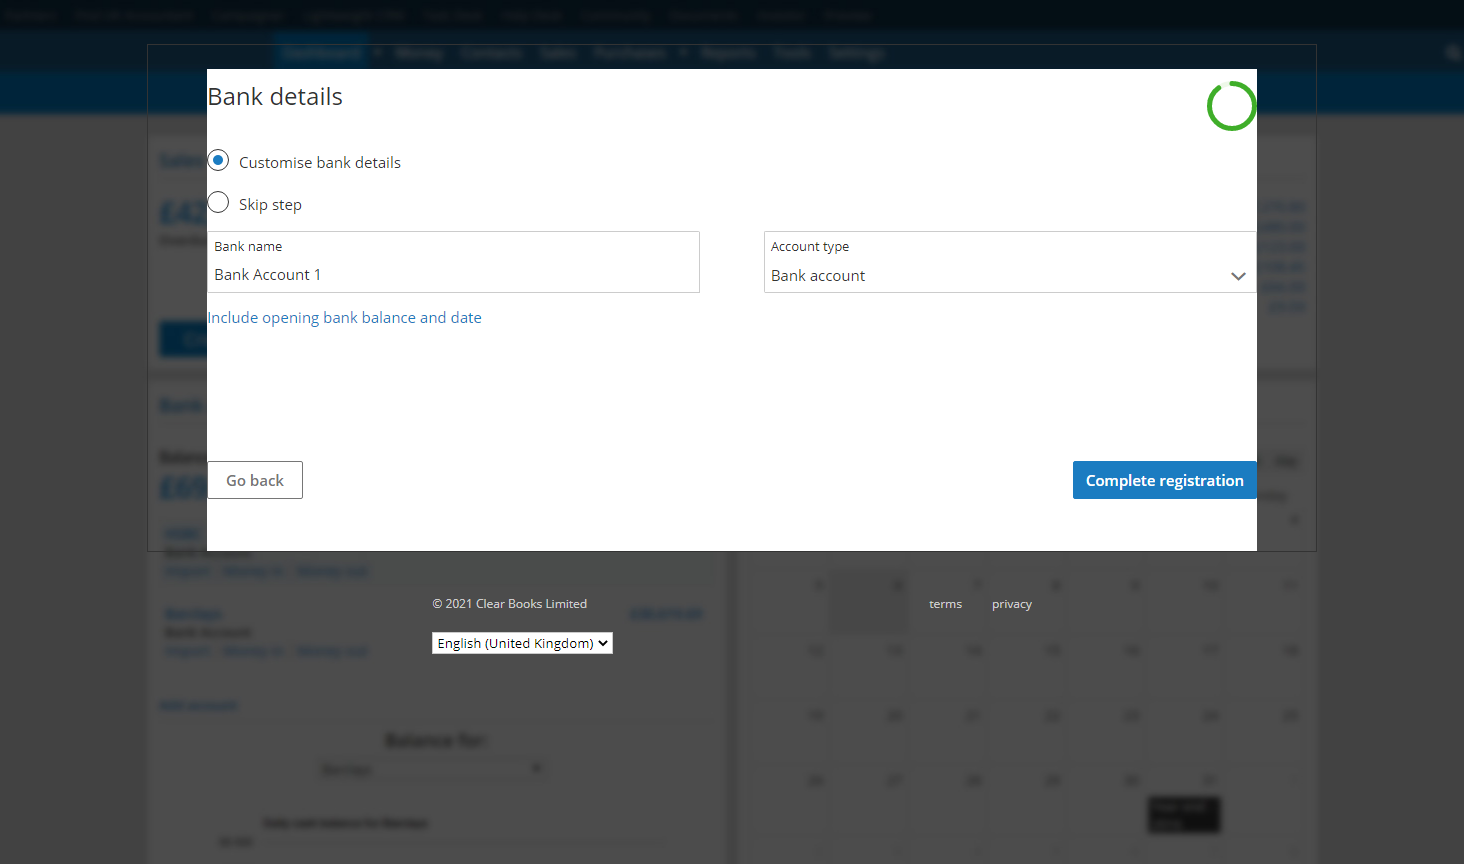Screen dimensions: 1464x864
Task: Open the Settings menu in navigation bar
Action: tap(856, 53)
